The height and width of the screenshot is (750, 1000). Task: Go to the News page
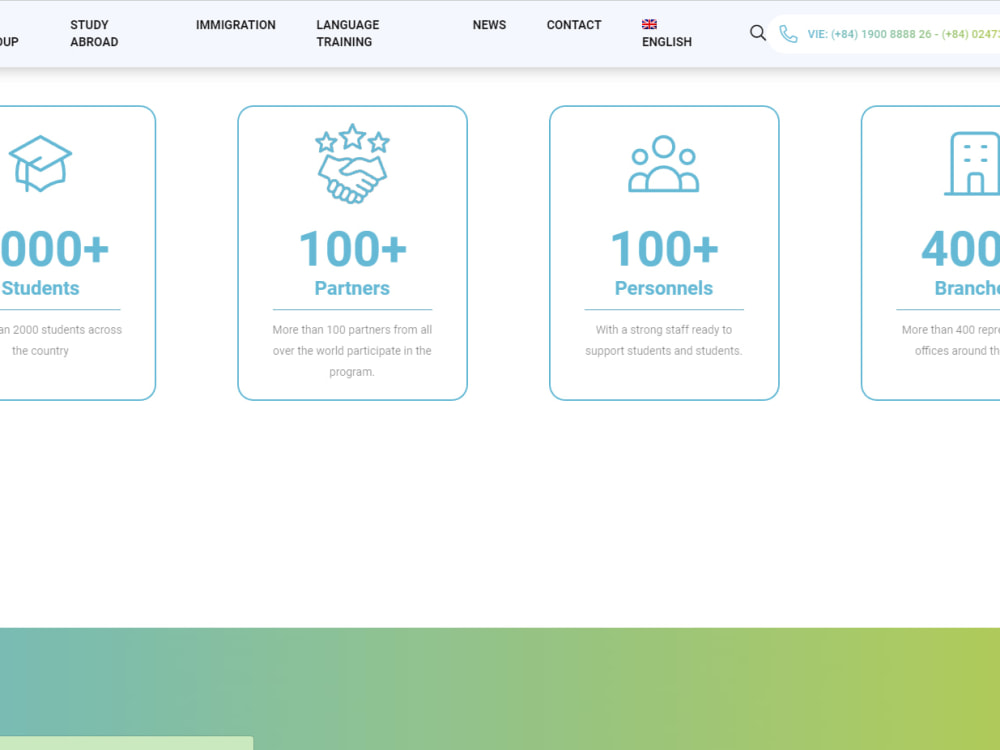click(x=489, y=25)
